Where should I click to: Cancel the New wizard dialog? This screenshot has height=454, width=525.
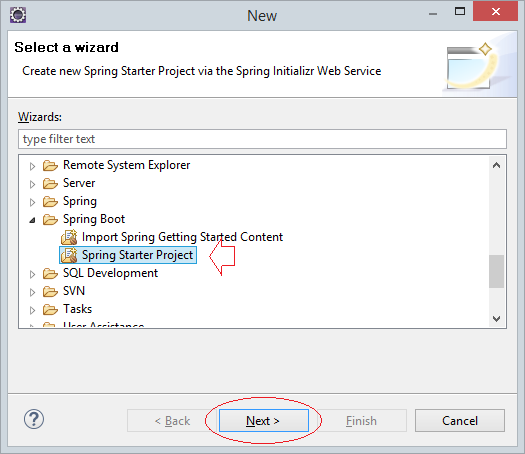(460, 421)
